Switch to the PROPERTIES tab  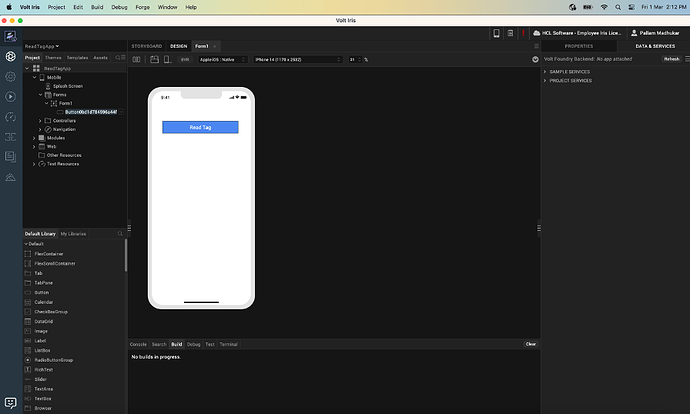tap(579, 46)
